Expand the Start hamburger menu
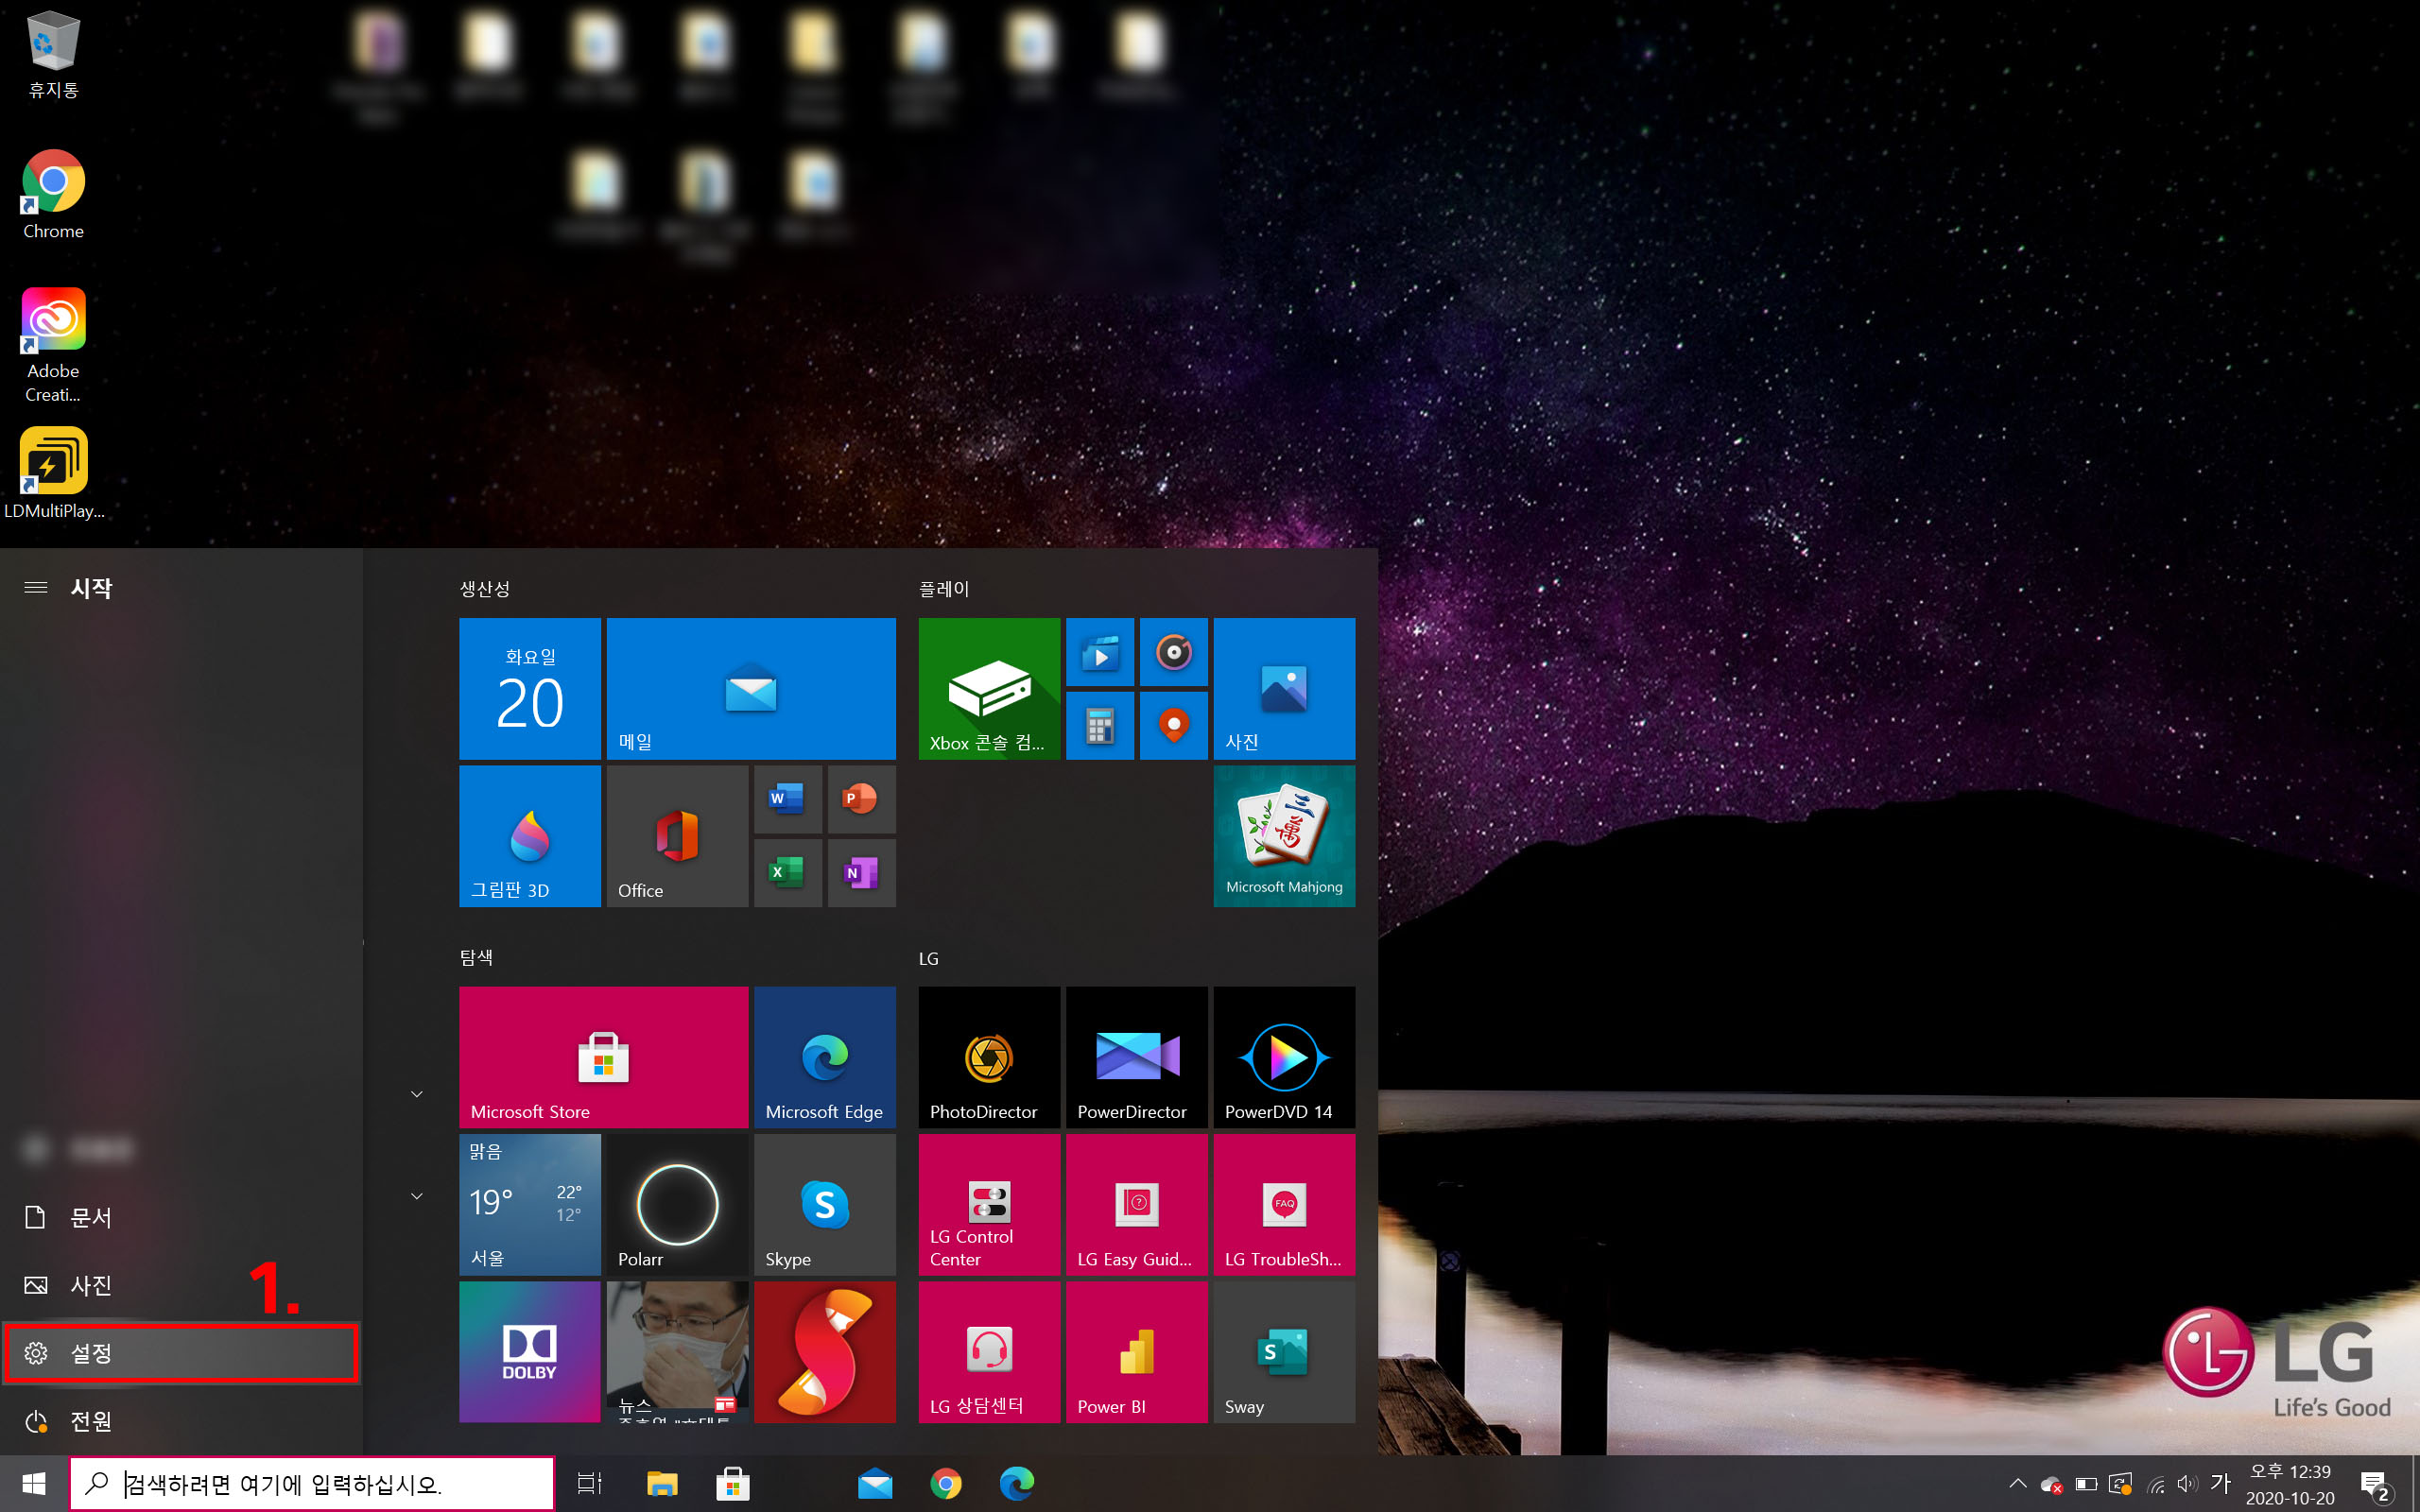 (x=36, y=588)
